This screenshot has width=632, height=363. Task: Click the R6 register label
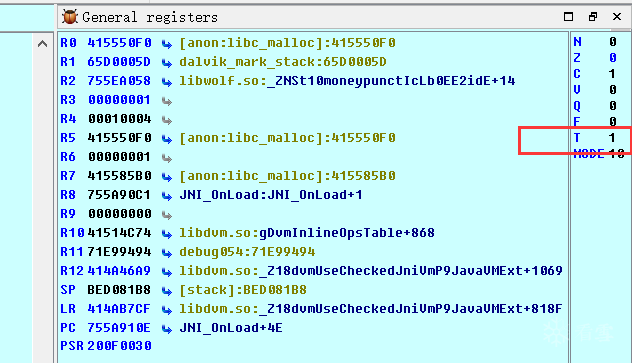pos(68,157)
